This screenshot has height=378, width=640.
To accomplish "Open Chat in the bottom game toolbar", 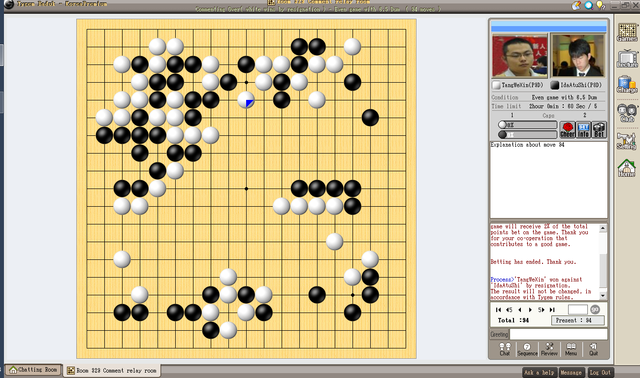I will point(505,349).
